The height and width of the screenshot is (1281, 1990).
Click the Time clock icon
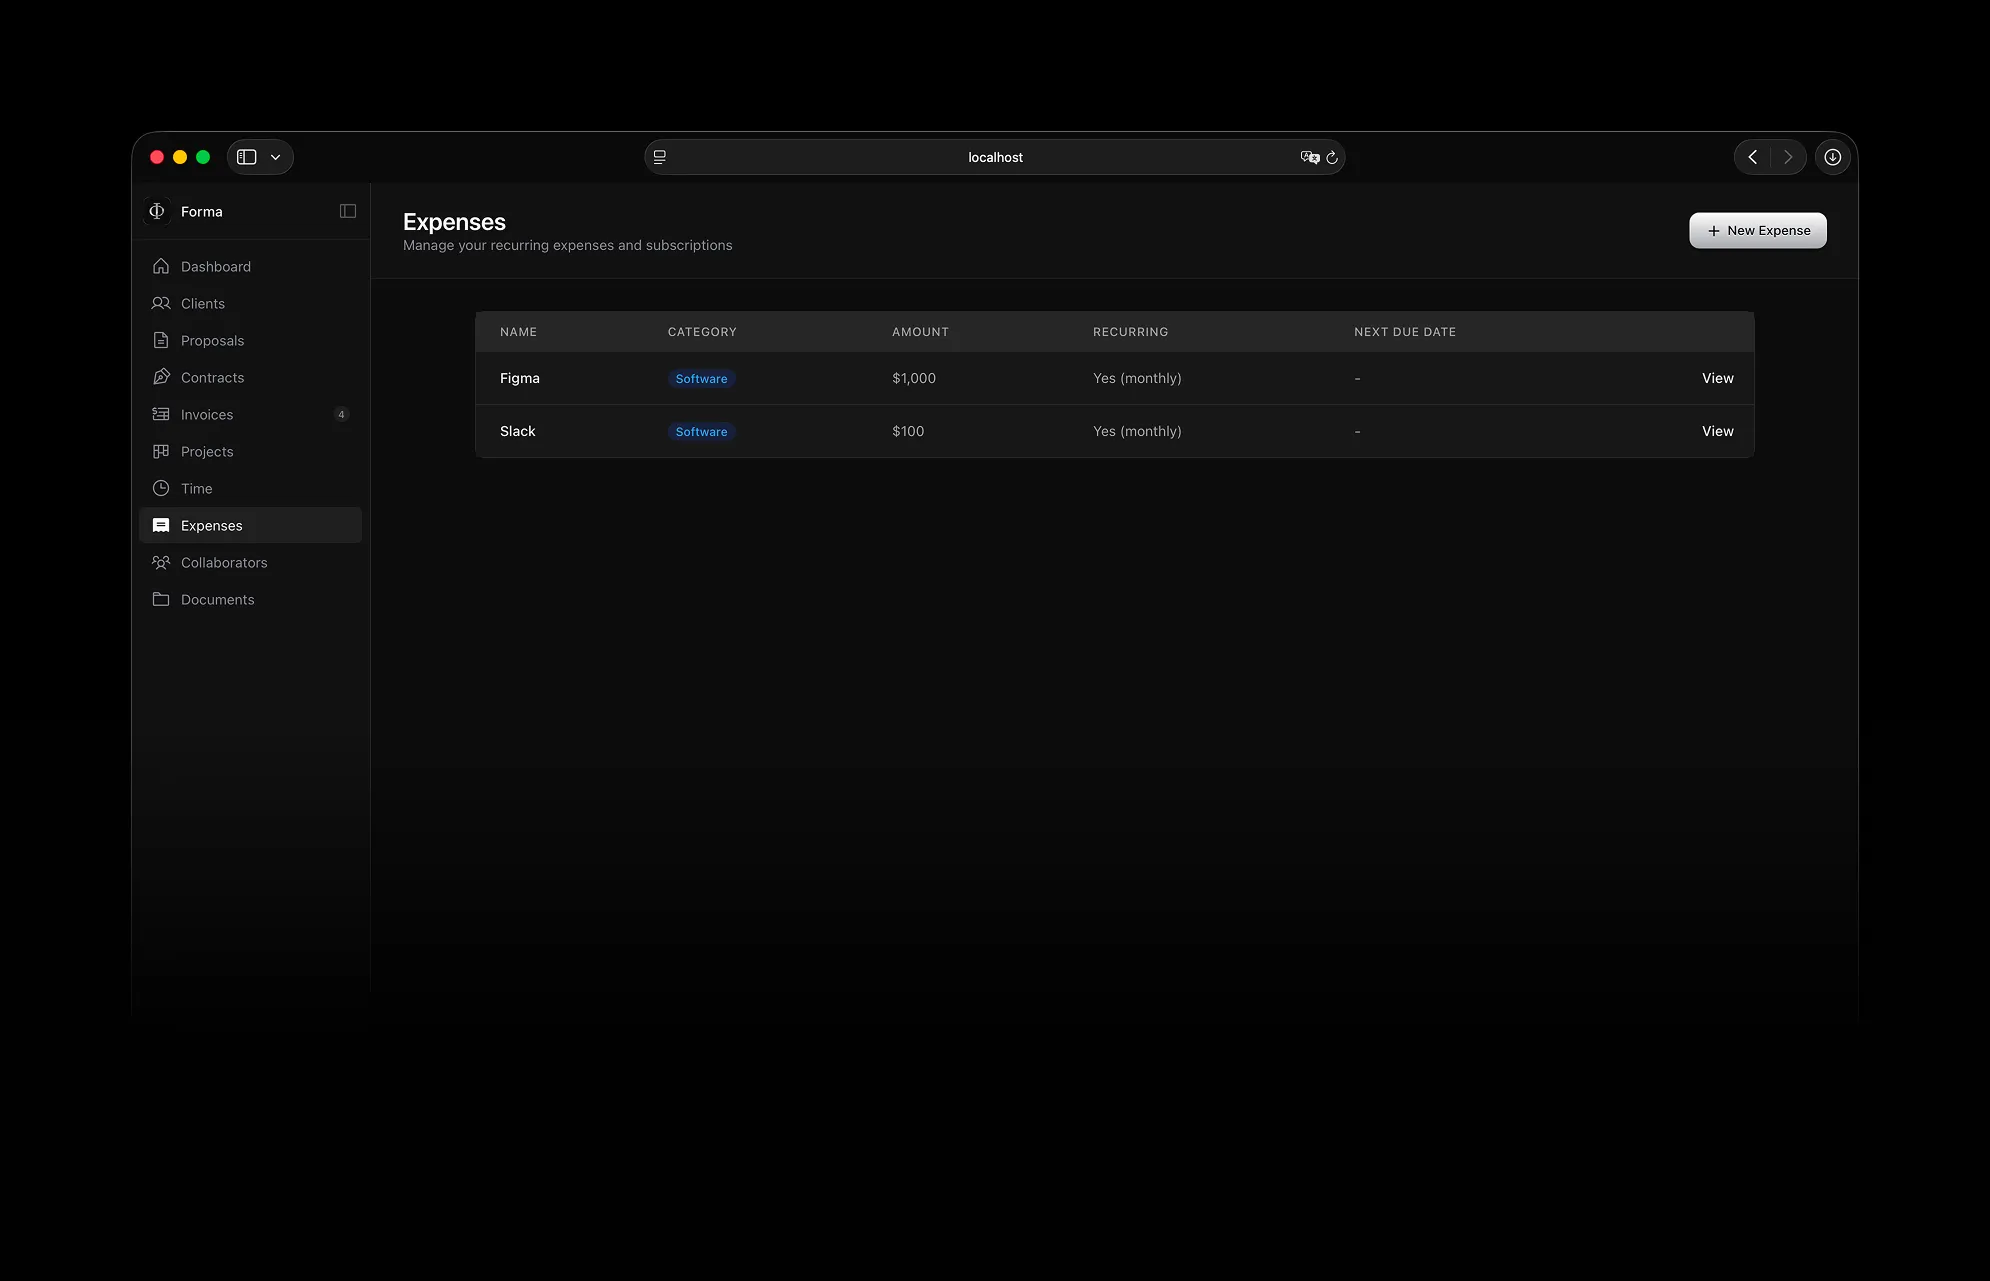(x=161, y=488)
